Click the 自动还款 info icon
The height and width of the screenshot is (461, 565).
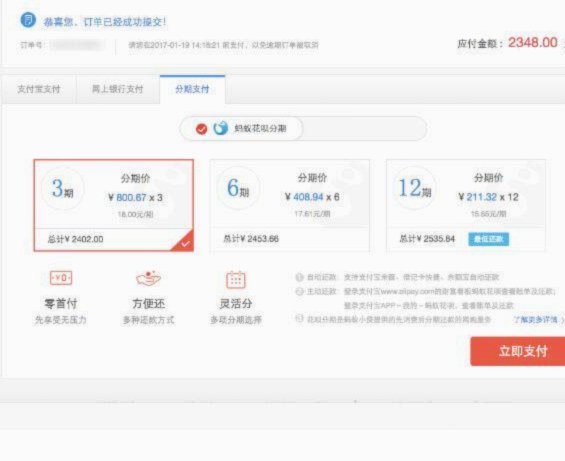pos(299,277)
